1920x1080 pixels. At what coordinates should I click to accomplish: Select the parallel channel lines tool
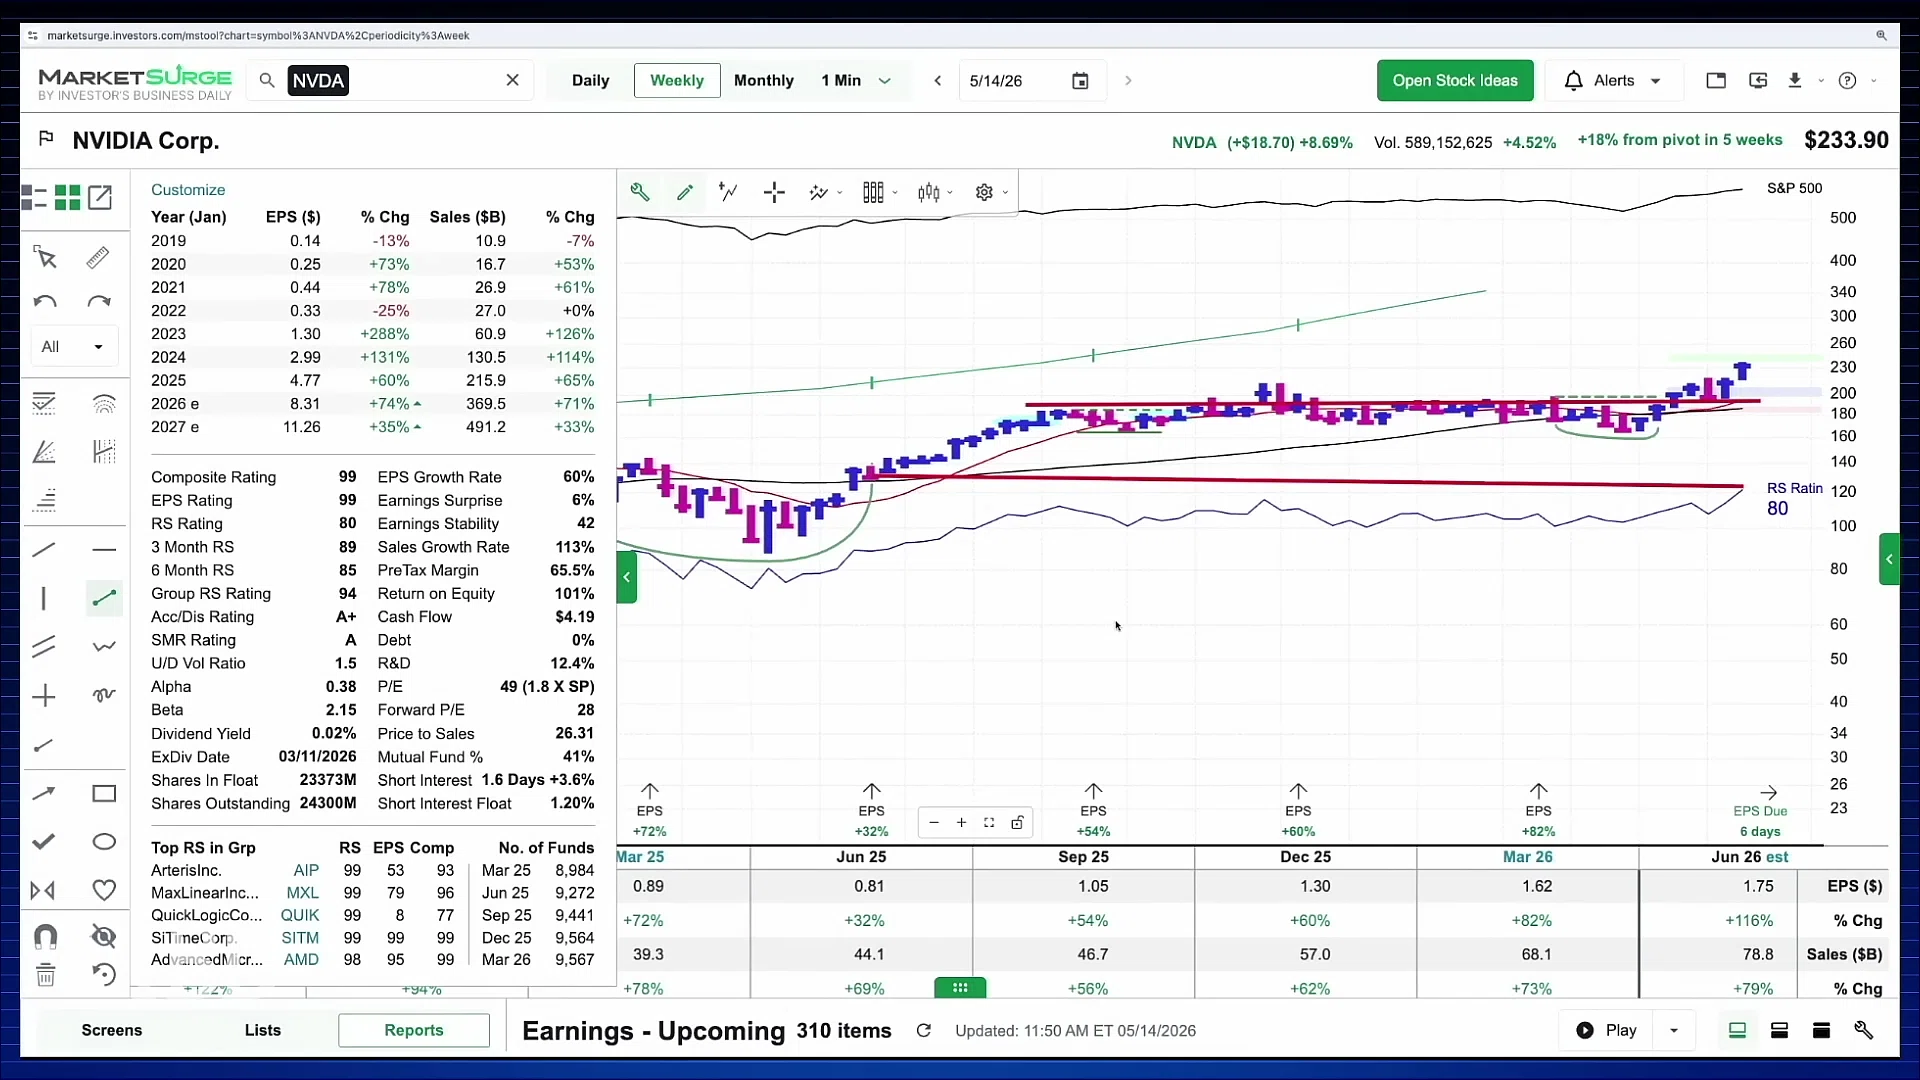pos(44,647)
